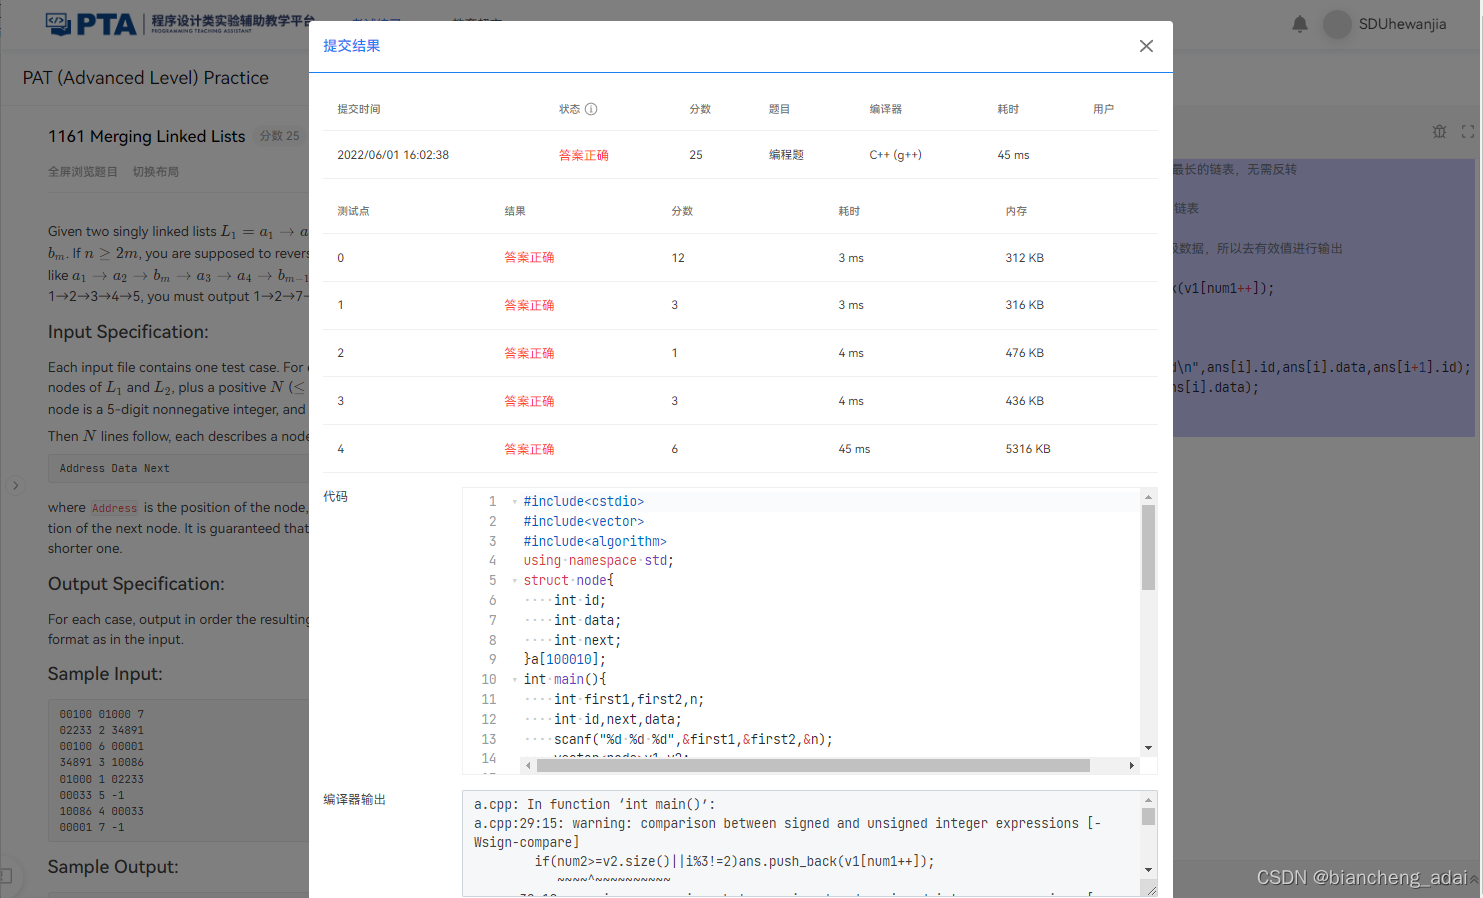Click the code editor vertical scrollbar thumb

pos(1148,547)
